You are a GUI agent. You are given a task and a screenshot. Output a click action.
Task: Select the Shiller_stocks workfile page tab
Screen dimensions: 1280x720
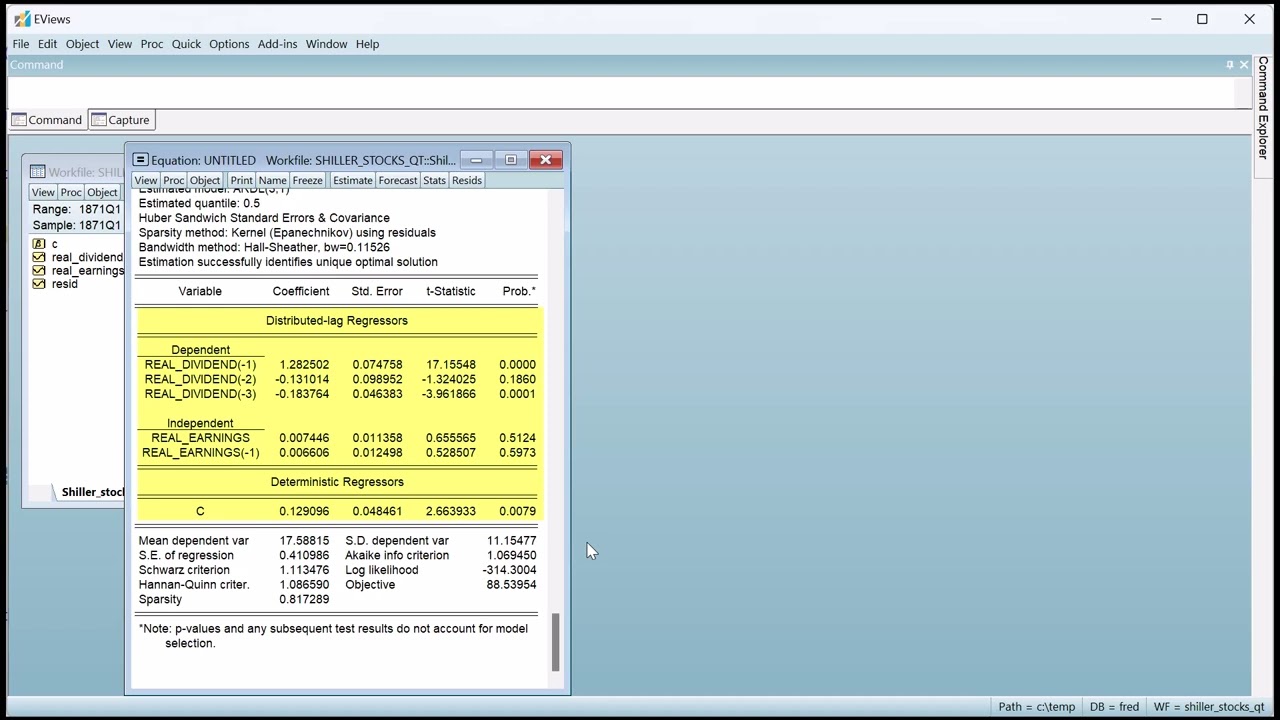(92, 492)
